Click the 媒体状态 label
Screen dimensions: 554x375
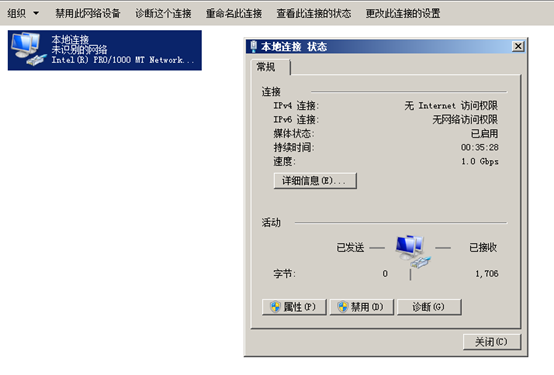tap(294, 134)
